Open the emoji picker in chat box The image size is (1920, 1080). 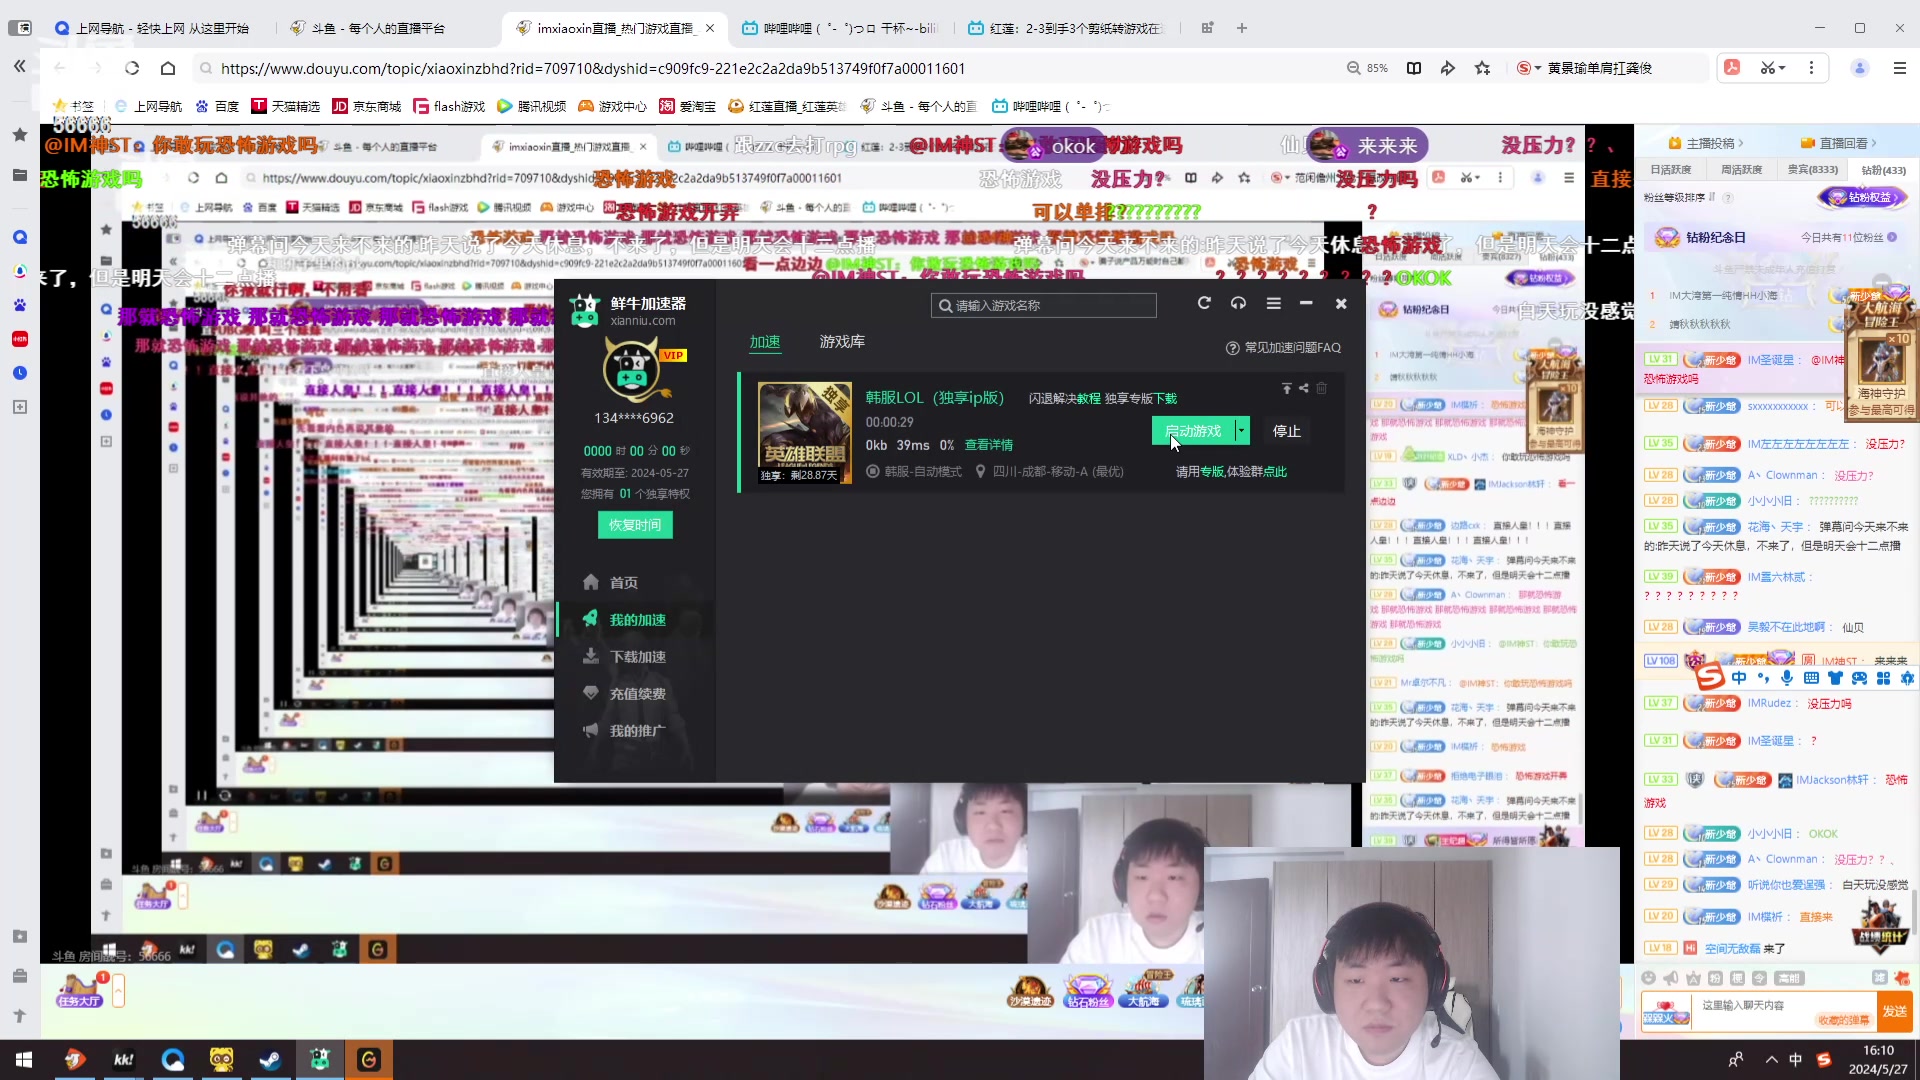pos(1648,978)
